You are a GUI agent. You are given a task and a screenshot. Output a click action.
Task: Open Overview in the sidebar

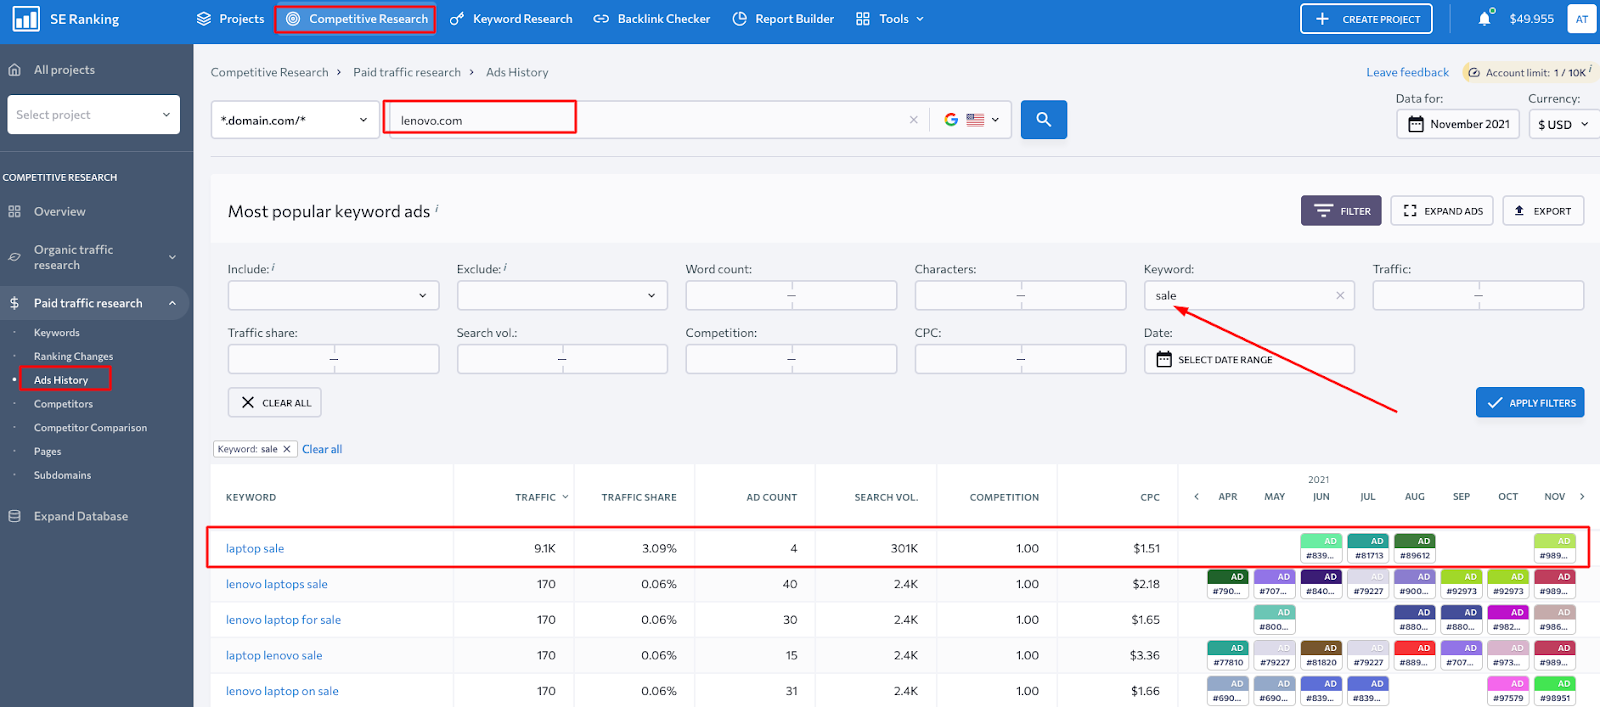[59, 212]
